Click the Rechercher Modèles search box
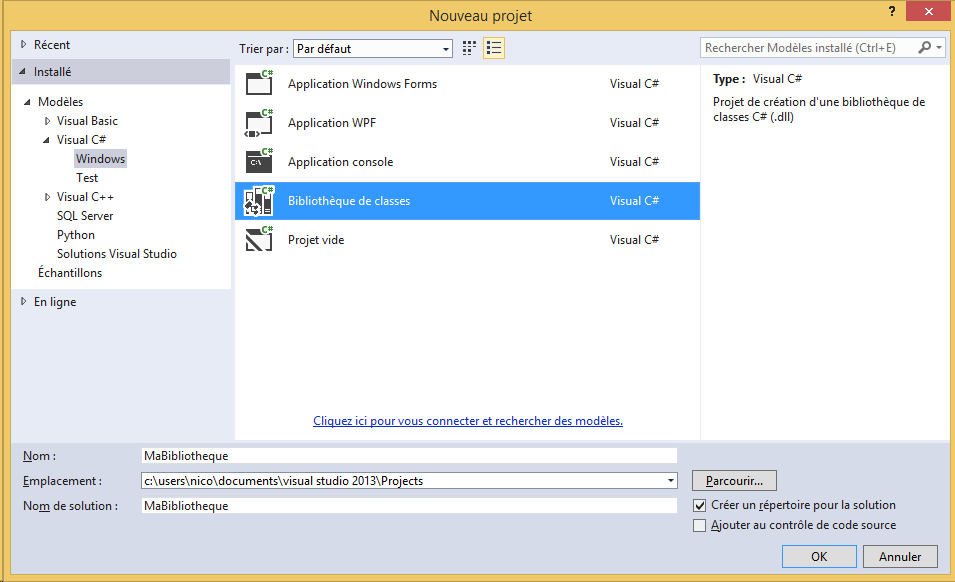 (808, 47)
